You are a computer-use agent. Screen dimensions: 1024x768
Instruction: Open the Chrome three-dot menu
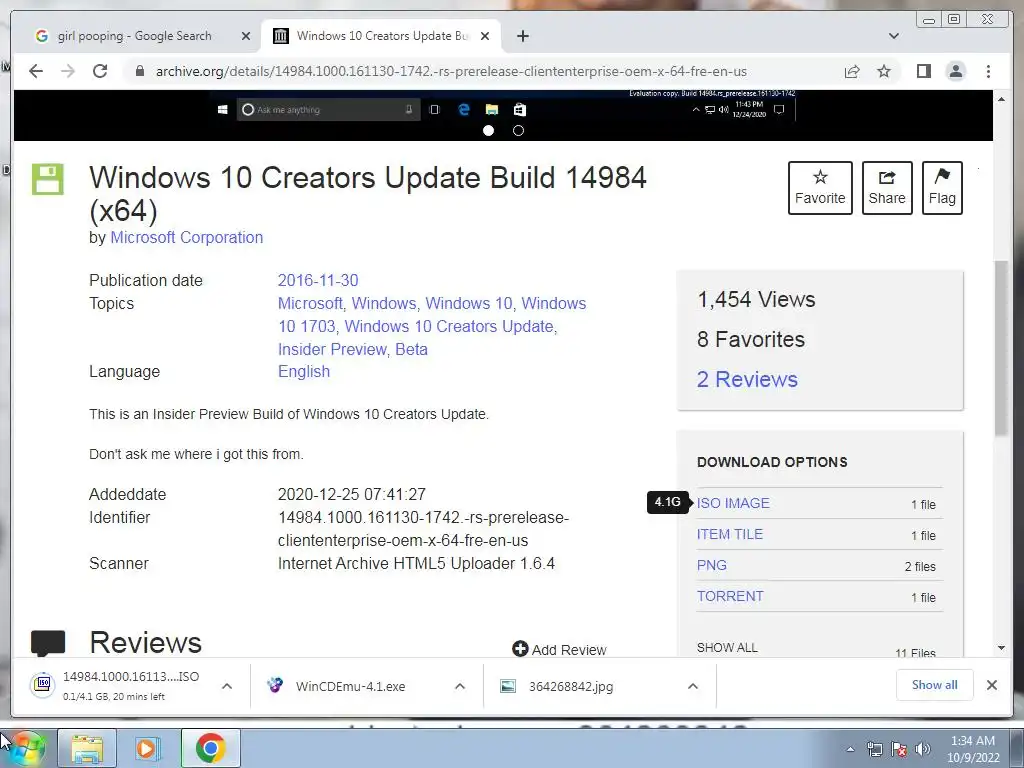tap(988, 71)
